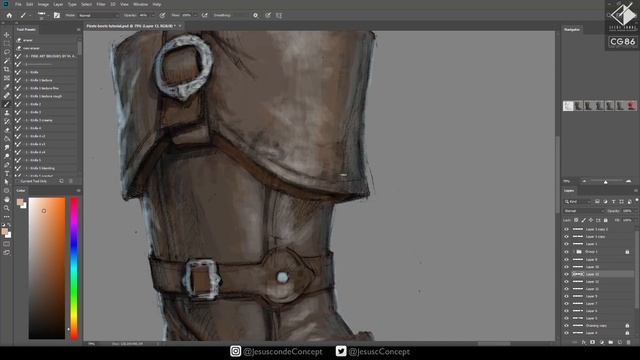Click the add layer mask icon
Viewport: 640px width, 360px height.
[x=592, y=342]
